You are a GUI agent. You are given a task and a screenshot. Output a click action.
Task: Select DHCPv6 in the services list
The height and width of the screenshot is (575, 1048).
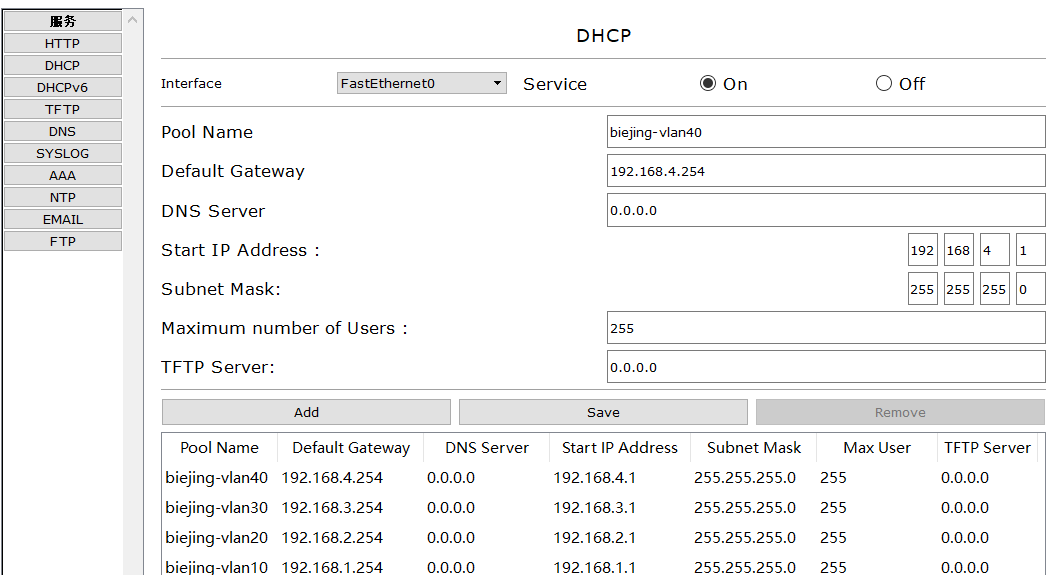(62, 87)
